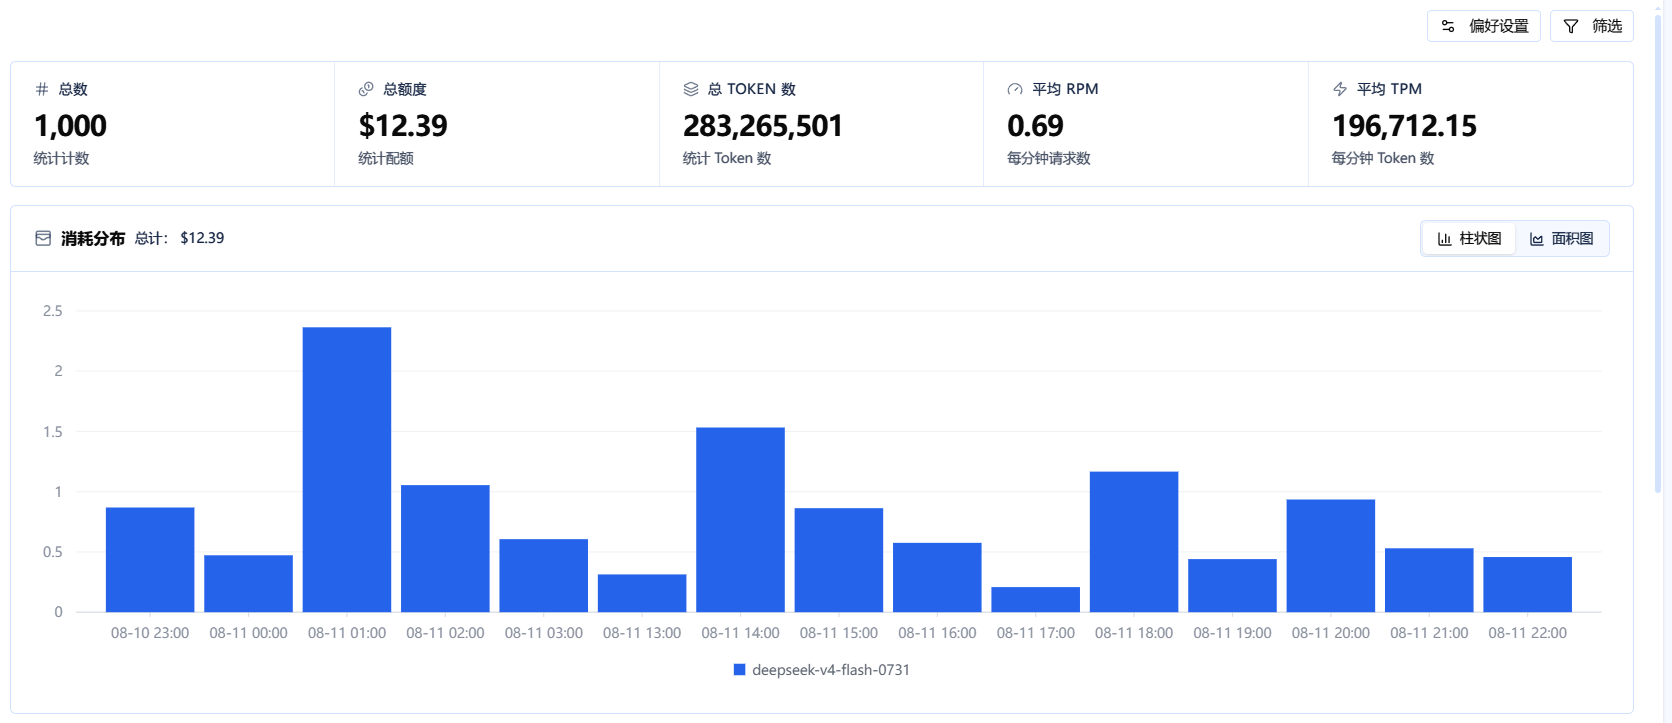
Task: Click the bar chart icon in 柱状图
Action: point(1444,239)
